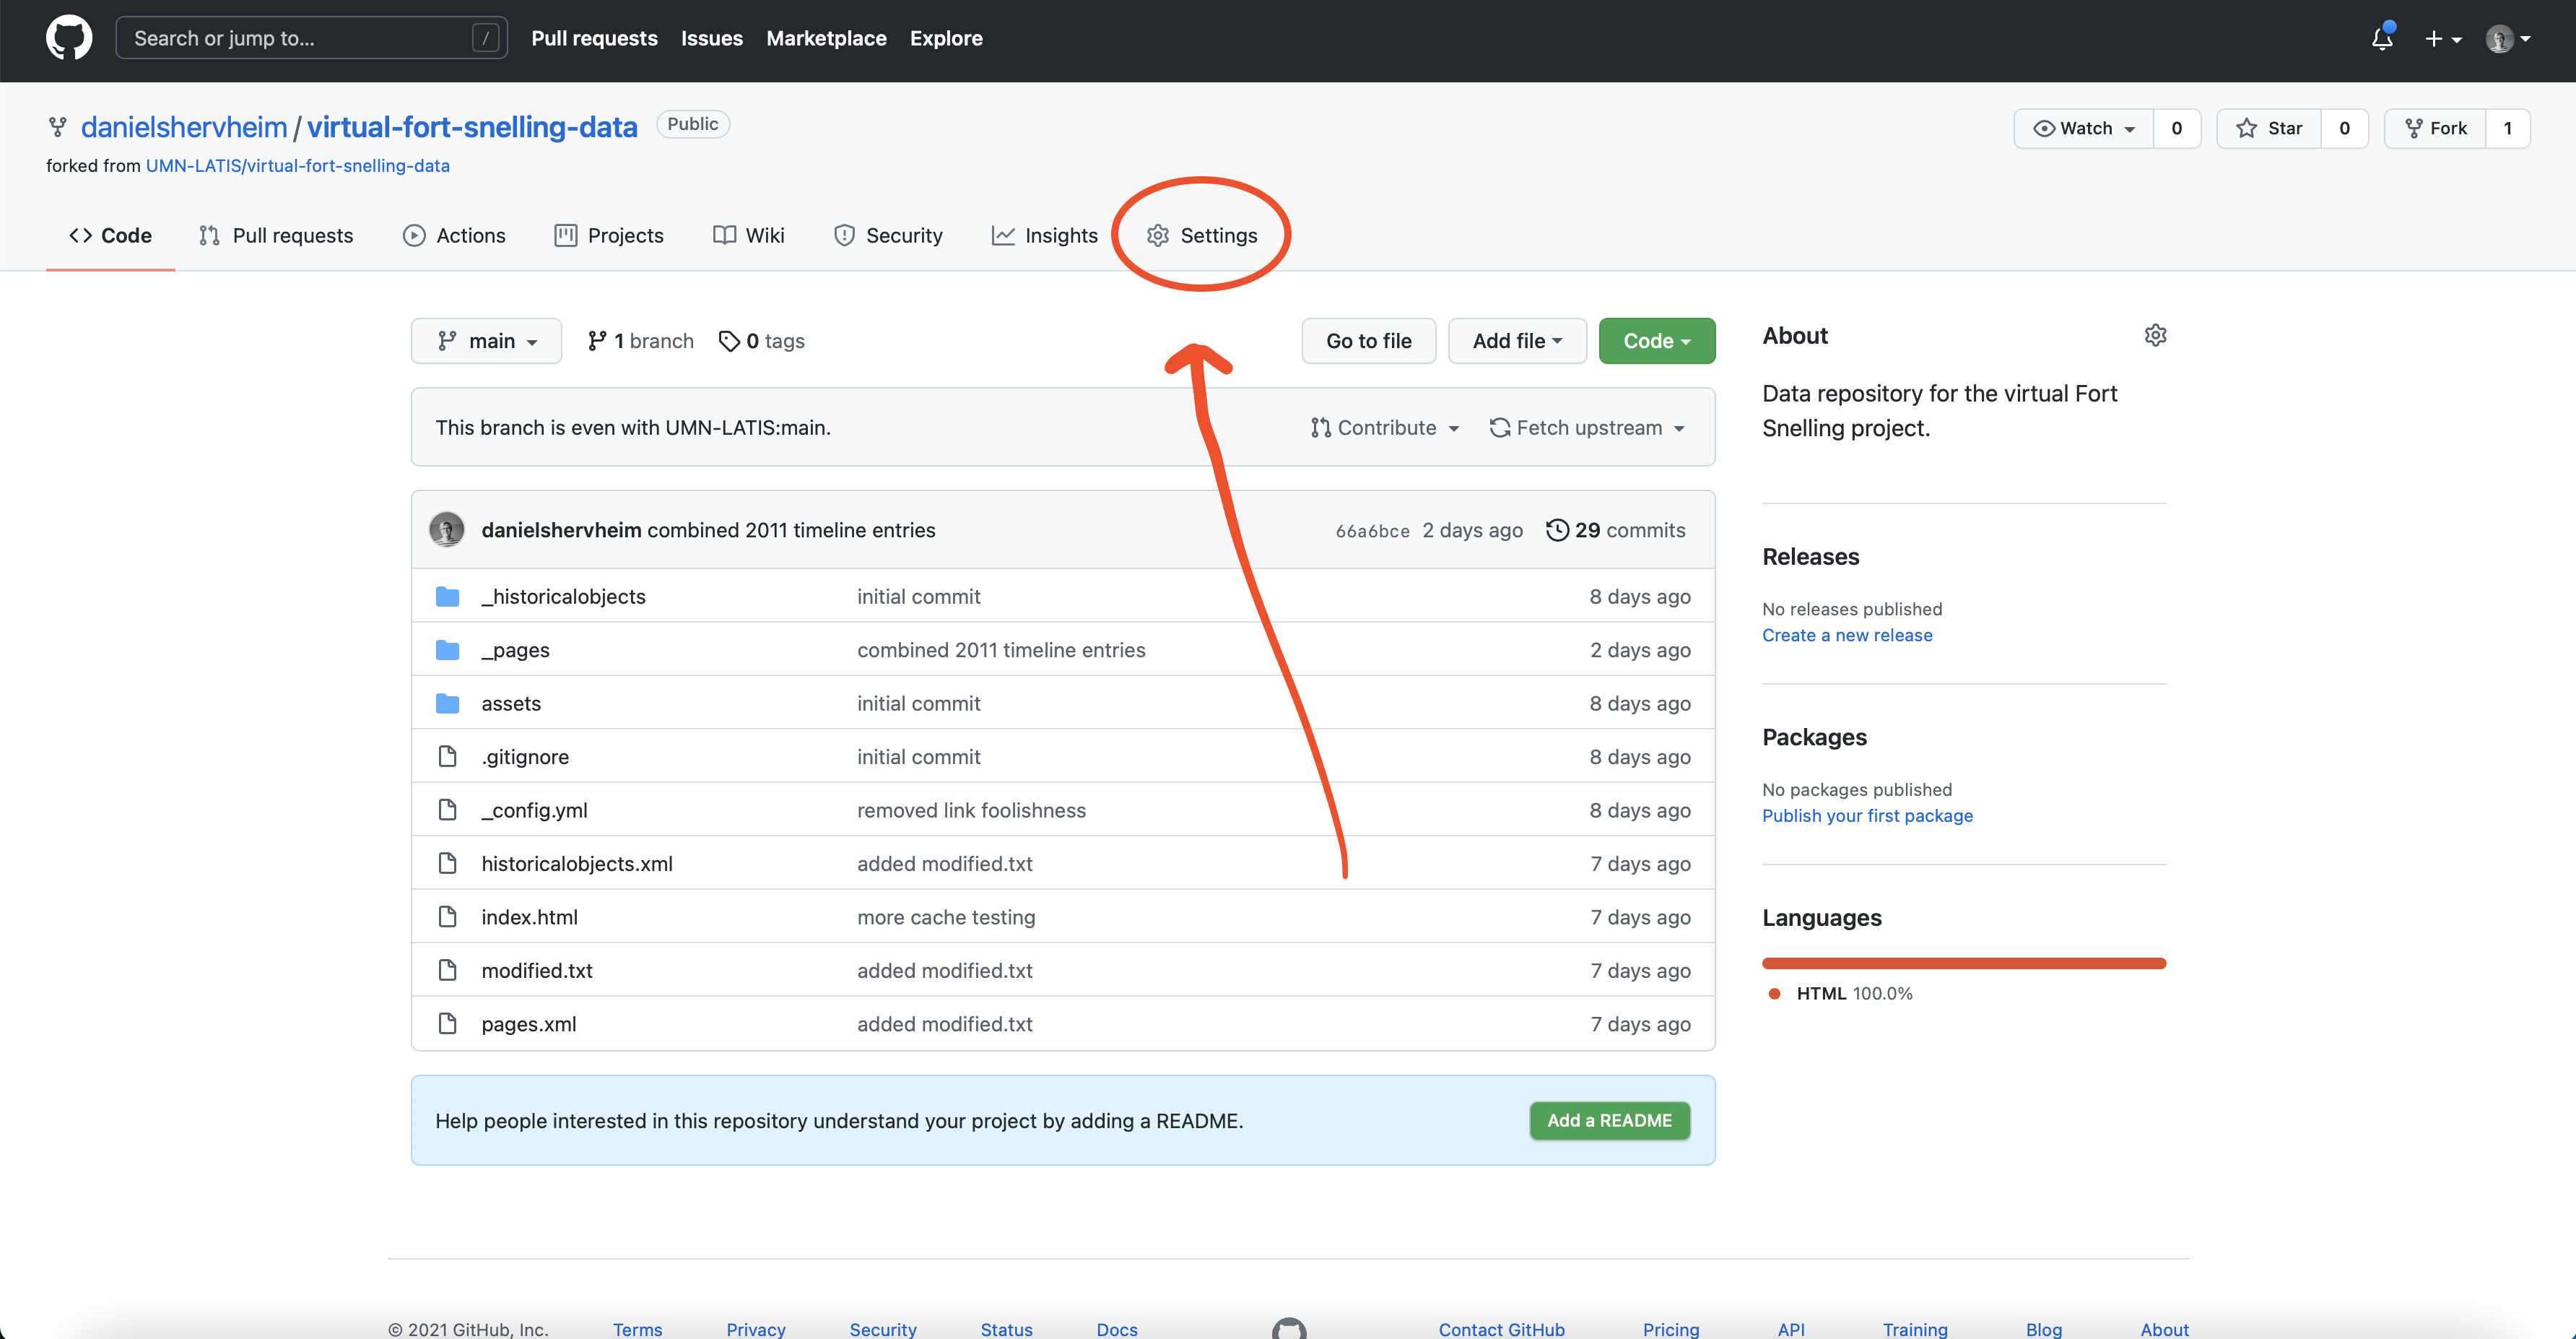Image resolution: width=2576 pixels, height=1339 pixels.
Task: Open Marketplace in the top navigation
Action: click(x=826, y=38)
